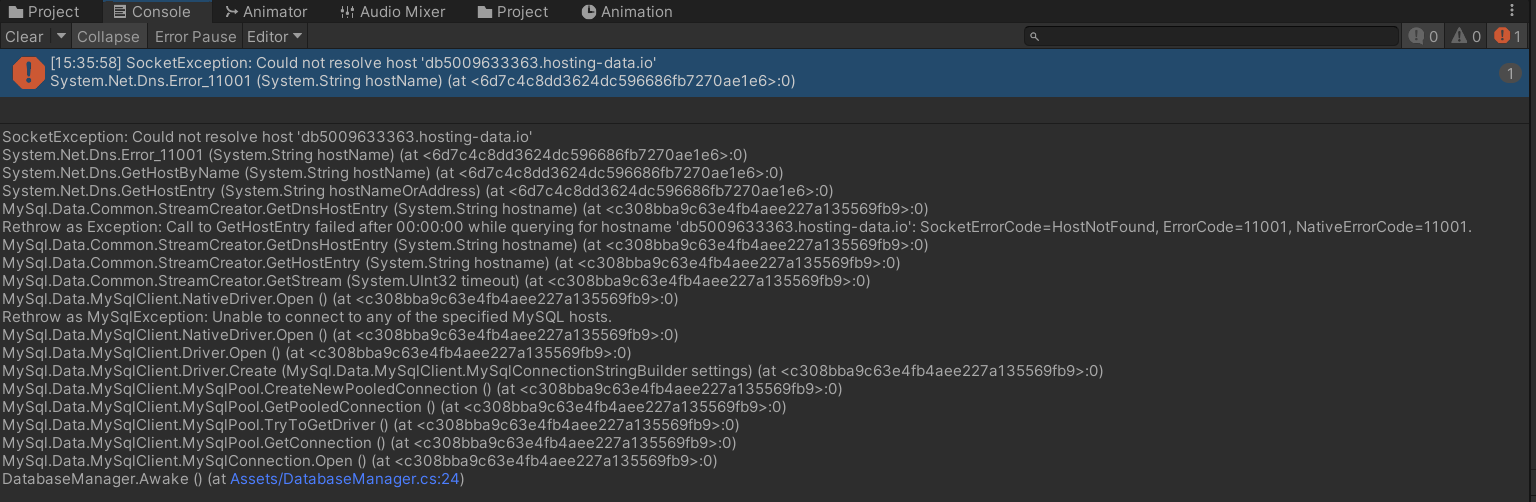The width and height of the screenshot is (1536, 502).
Task: Click 'MySqlPool.GetConnection ()' stack trace line
Action: click(x=369, y=443)
